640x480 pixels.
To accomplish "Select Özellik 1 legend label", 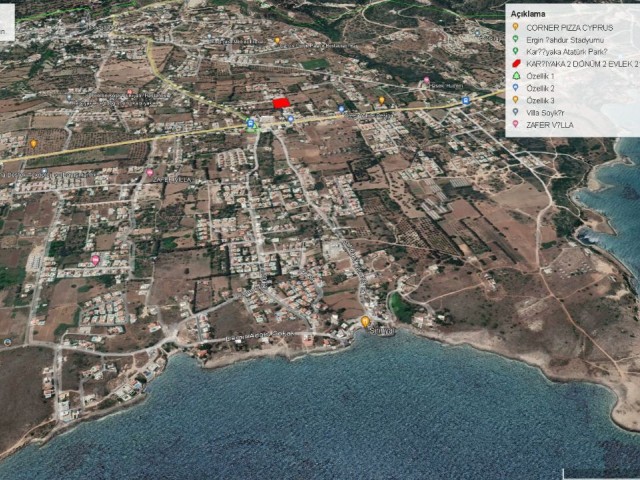I will [x=540, y=76].
